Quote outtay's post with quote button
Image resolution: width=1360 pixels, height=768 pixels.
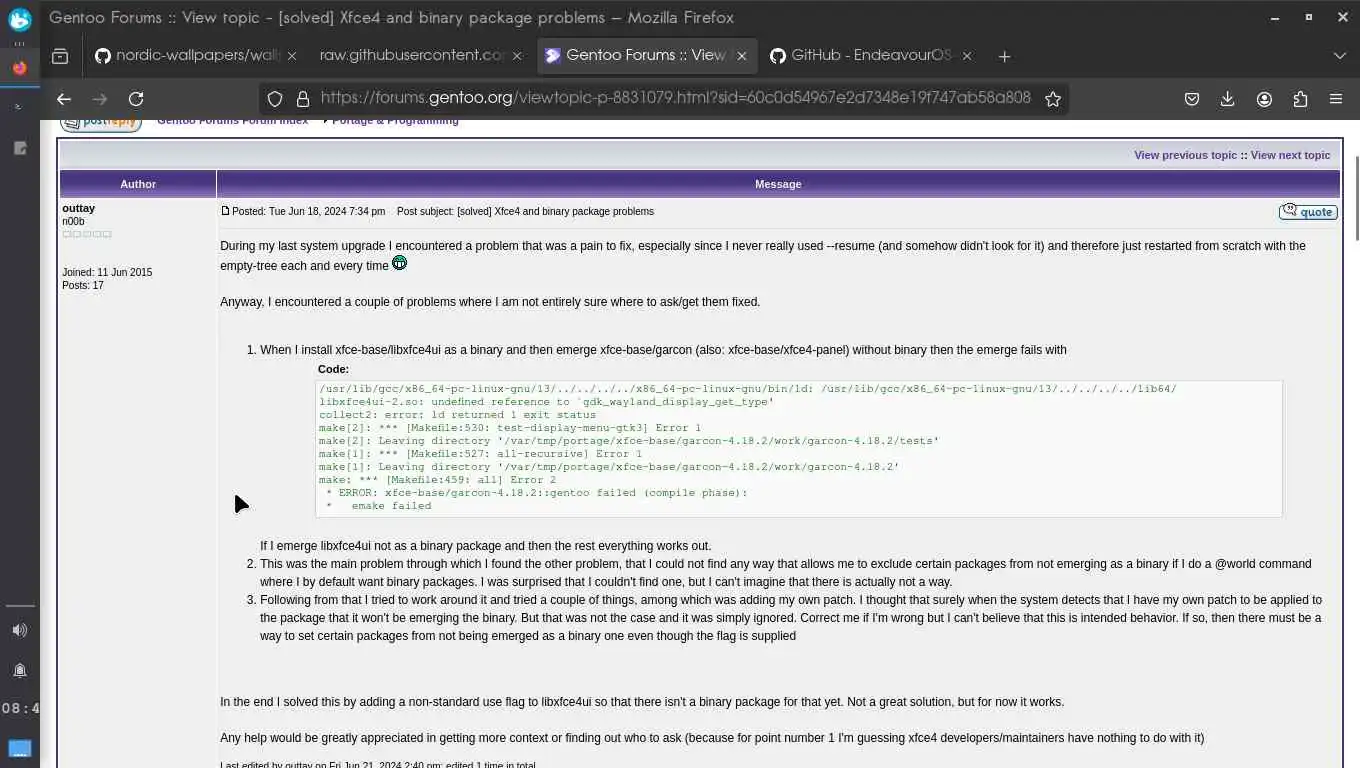(1308, 211)
